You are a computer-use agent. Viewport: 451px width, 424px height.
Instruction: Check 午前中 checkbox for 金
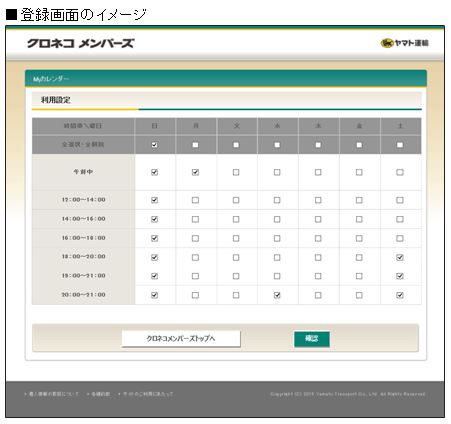(x=359, y=172)
